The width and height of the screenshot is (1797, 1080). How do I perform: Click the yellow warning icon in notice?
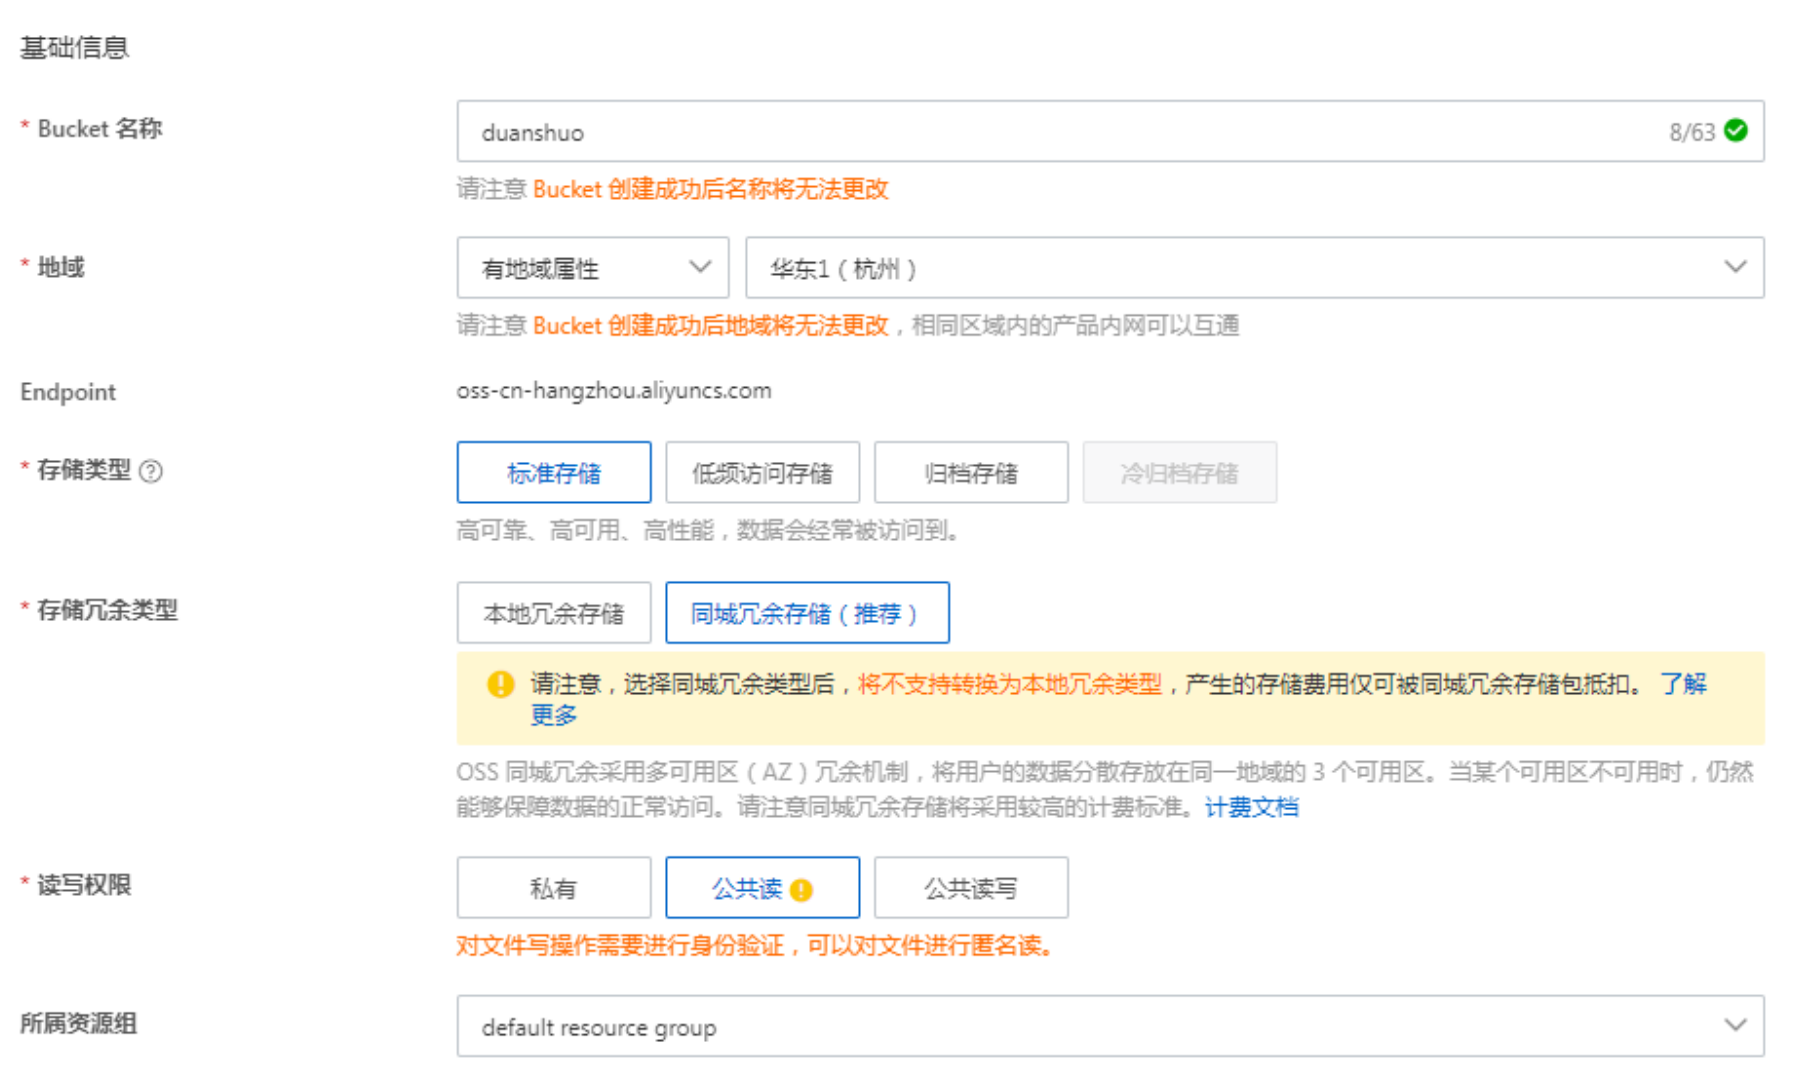[x=500, y=684]
